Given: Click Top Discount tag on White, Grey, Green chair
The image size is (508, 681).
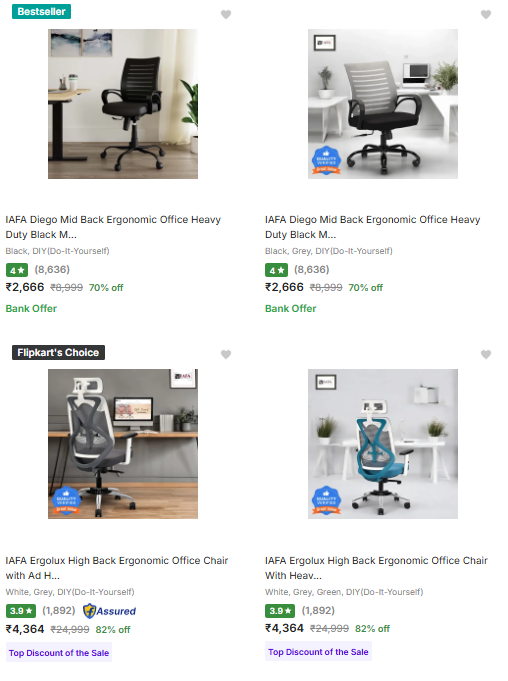Looking at the screenshot, I should click(x=318, y=652).
